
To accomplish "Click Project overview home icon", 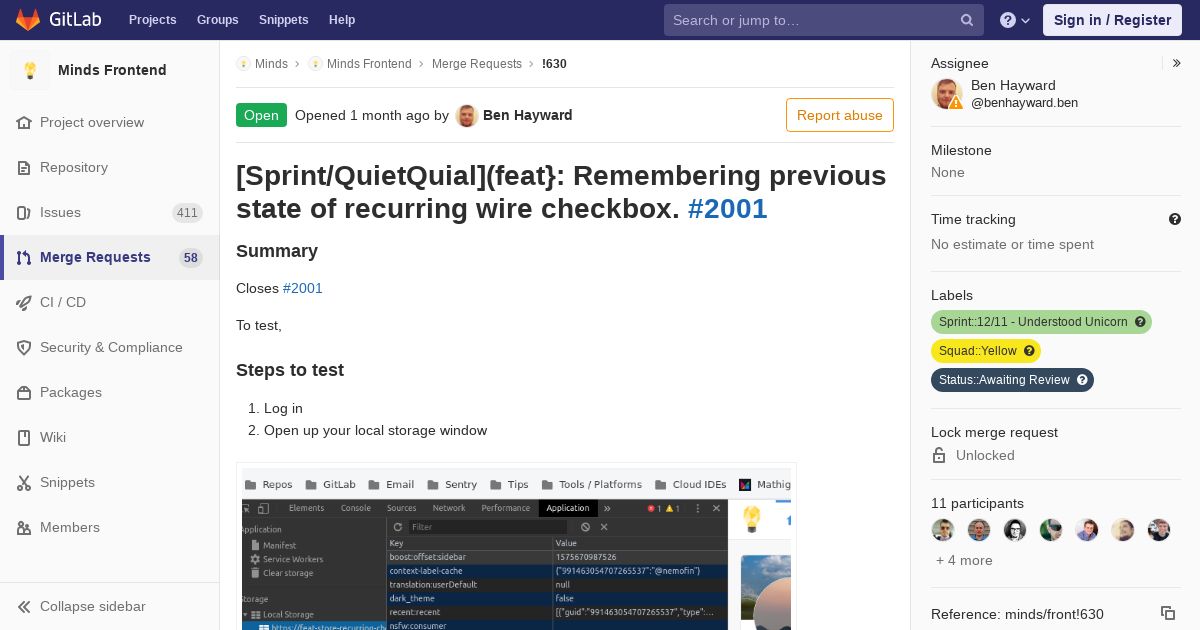I will click(x=24, y=122).
